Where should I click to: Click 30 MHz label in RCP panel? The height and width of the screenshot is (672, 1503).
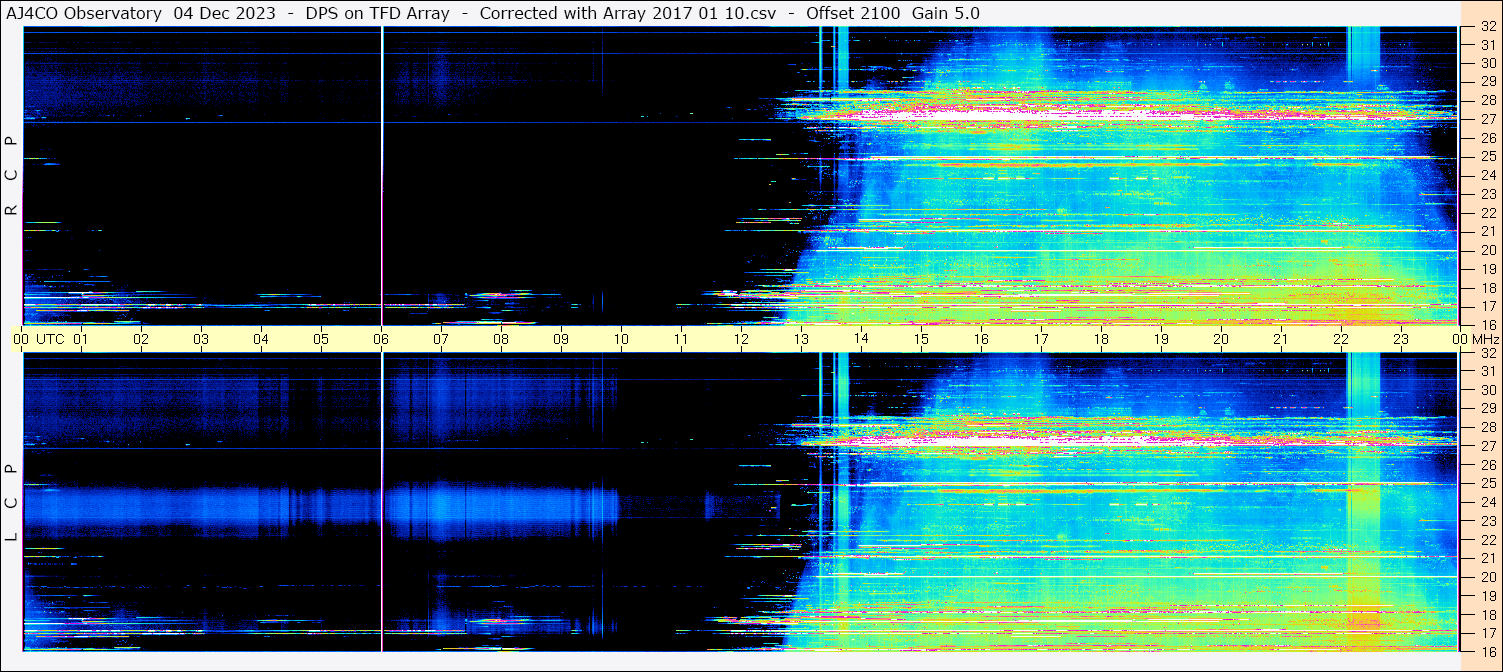click(x=1487, y=63)
